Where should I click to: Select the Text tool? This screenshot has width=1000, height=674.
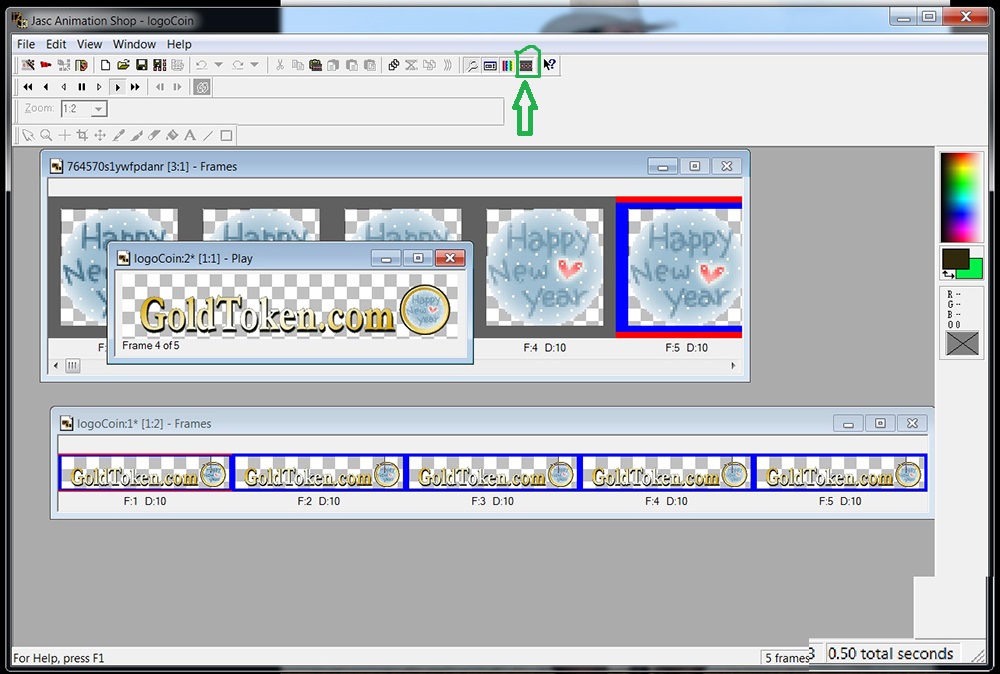[190, 135]
